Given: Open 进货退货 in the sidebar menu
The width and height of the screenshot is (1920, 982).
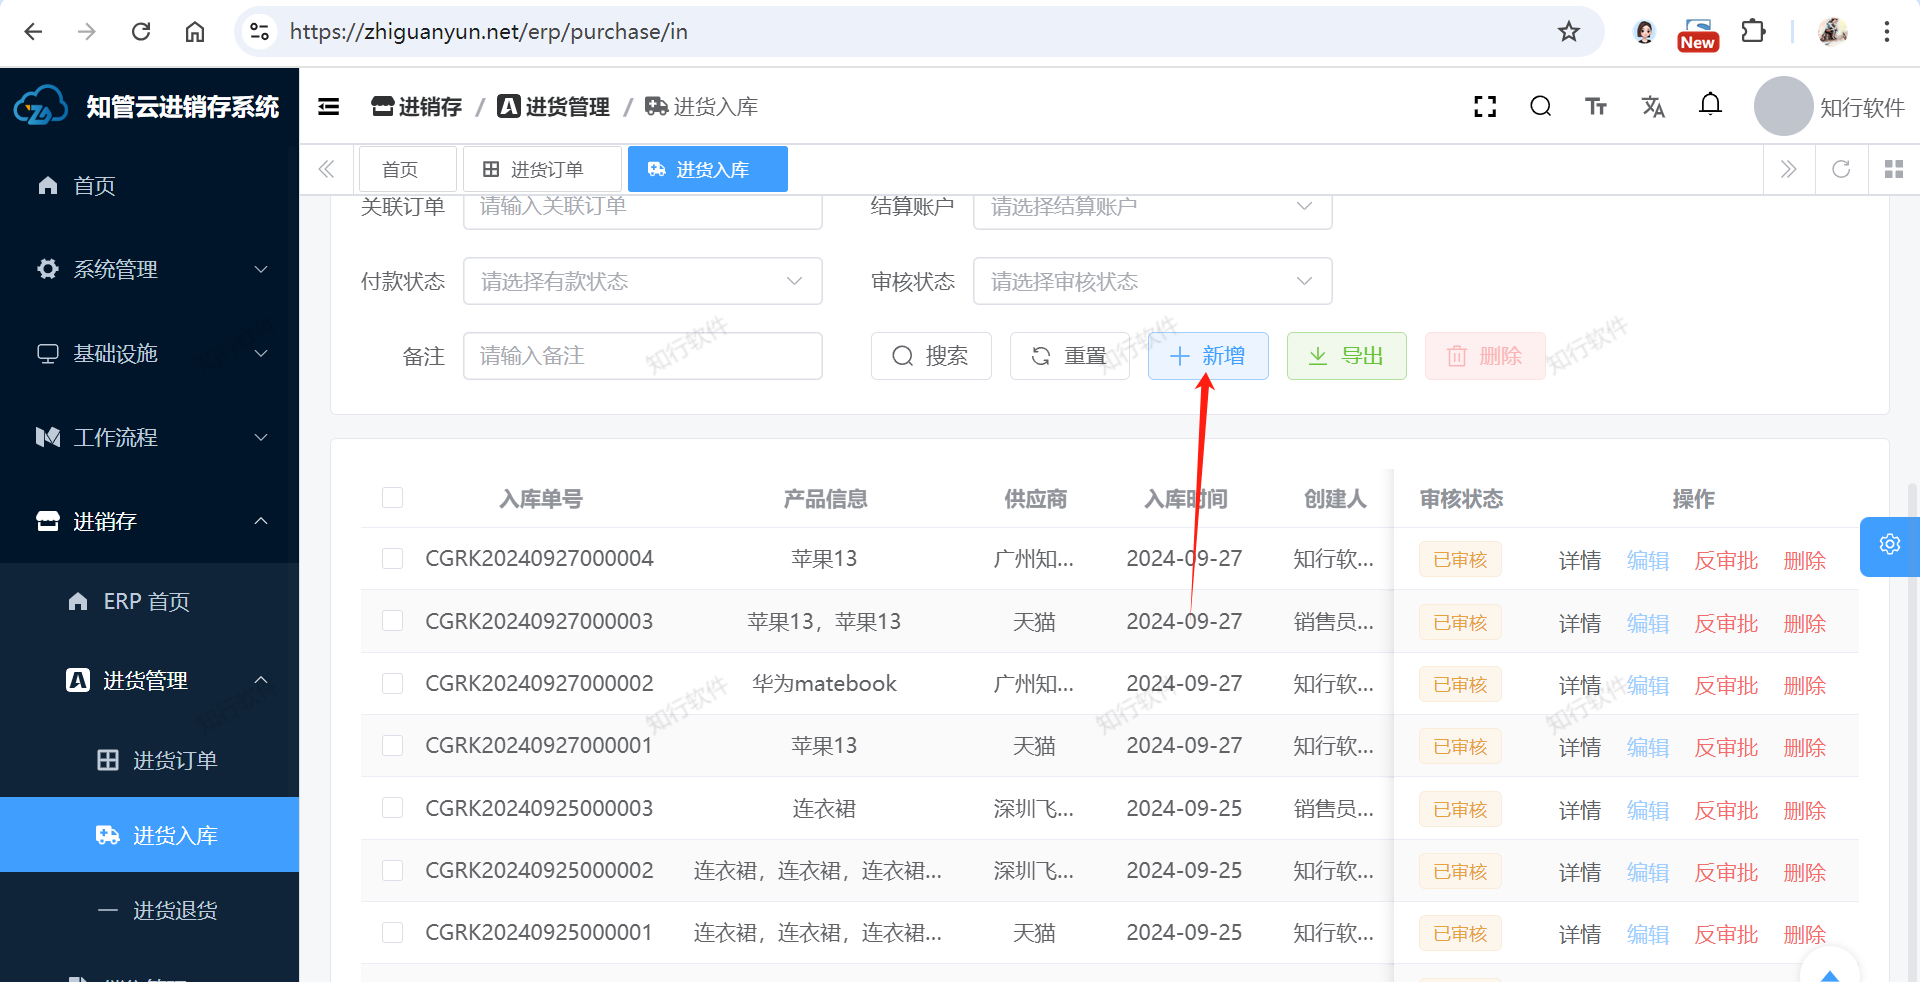Looking at the screenshot, I should click(x=175, y=910).
